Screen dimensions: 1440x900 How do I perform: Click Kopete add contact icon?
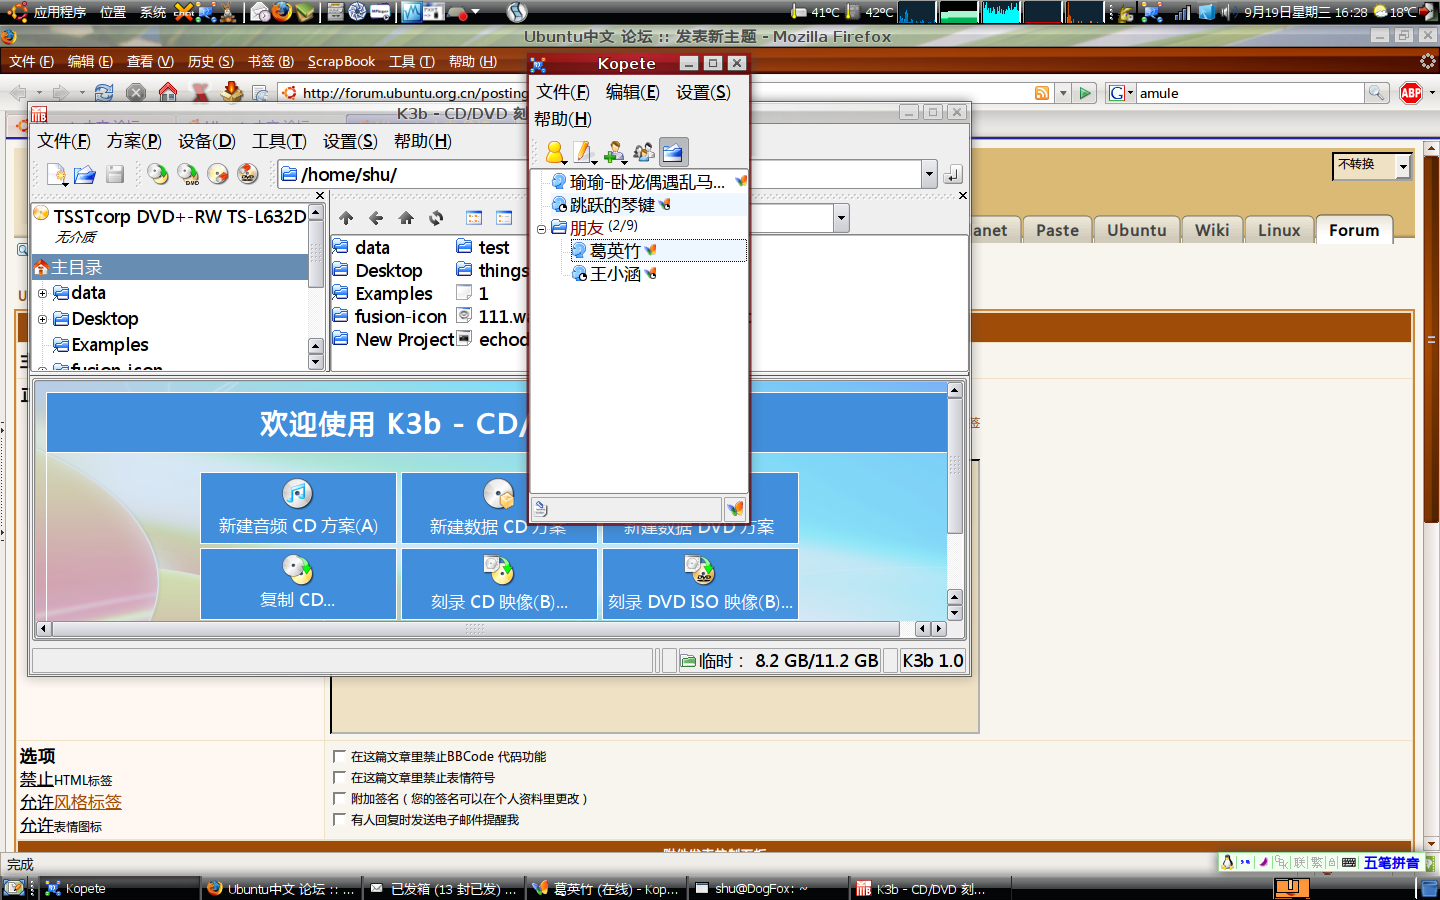(x=614, y=152)
